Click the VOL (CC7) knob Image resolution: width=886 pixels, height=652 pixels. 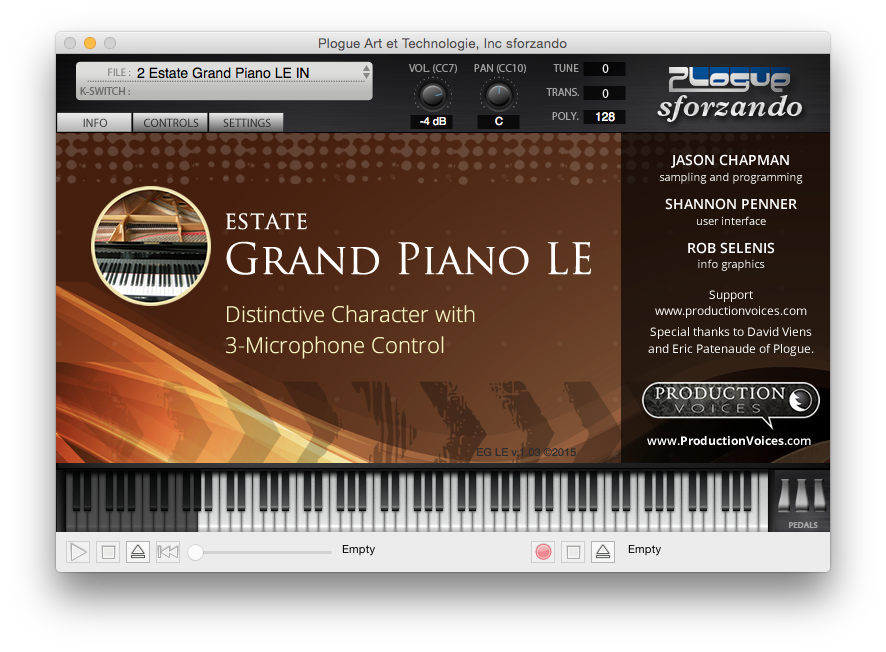tap(433, 95)
